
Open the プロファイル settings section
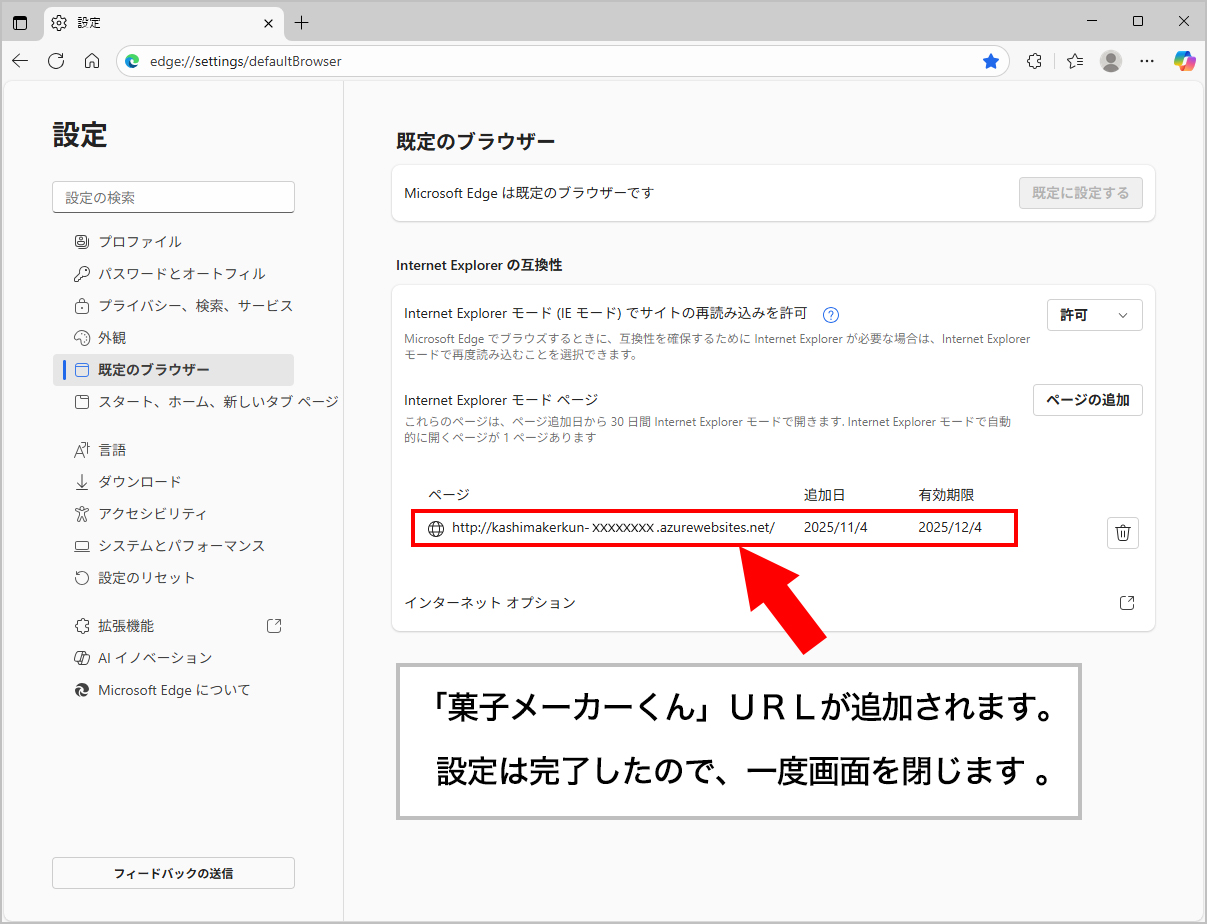[139, 242]
